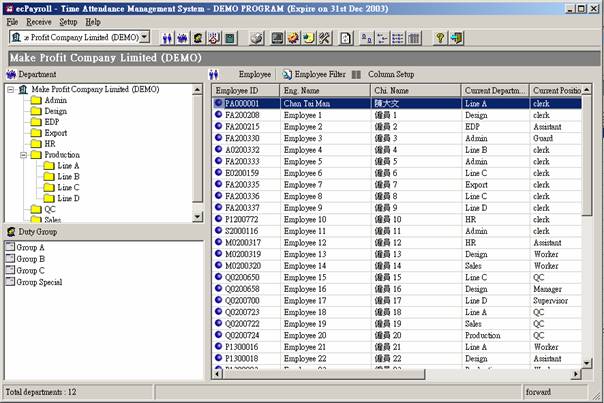Click the company name combo box field
The width and height of the screenshot is (604, 403).
(79, 37)
